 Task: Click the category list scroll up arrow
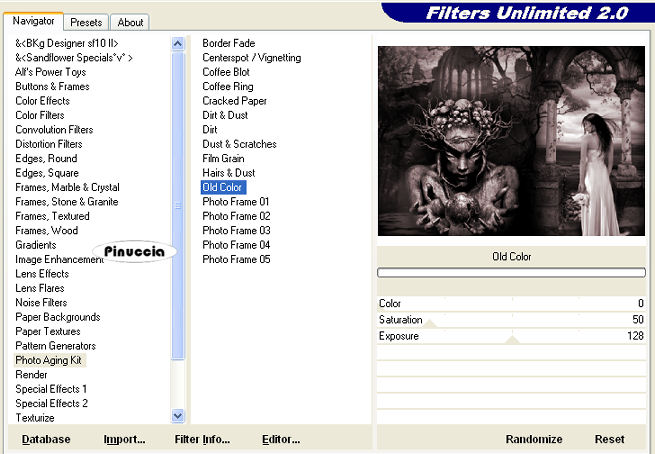[x=178, y=43]
